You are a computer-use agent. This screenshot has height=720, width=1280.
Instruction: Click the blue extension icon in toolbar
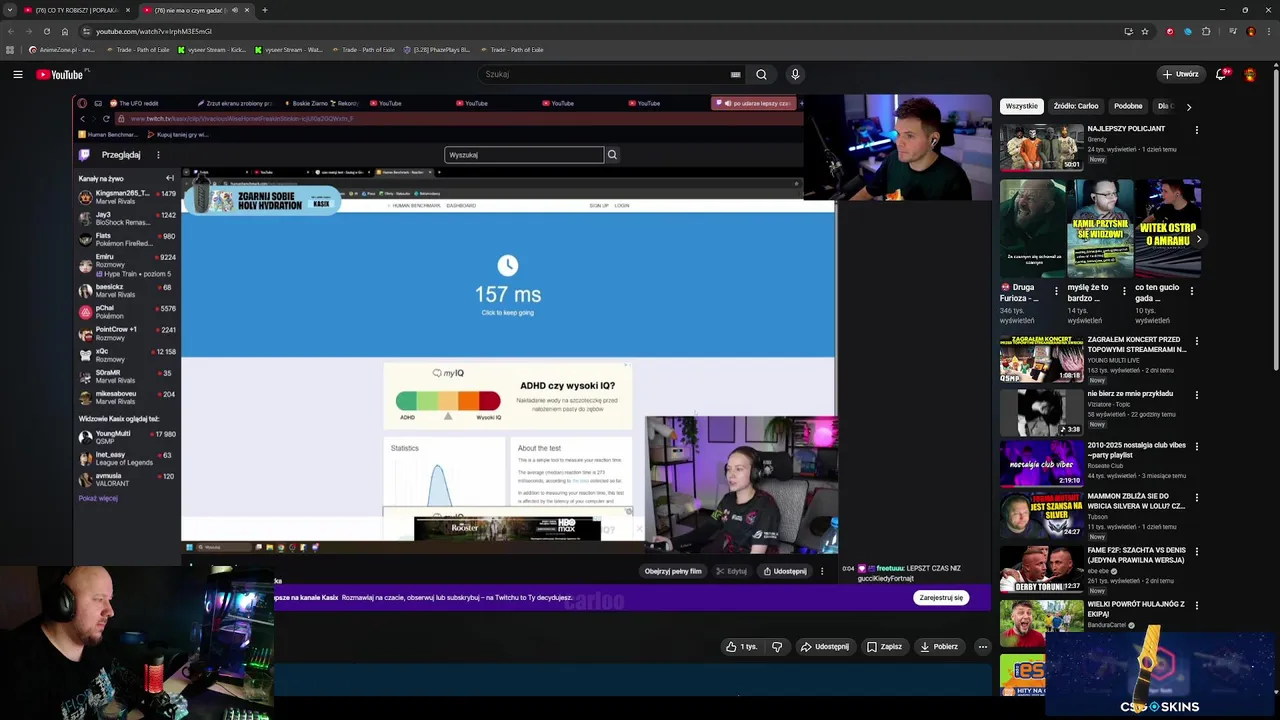[1188, 31]
